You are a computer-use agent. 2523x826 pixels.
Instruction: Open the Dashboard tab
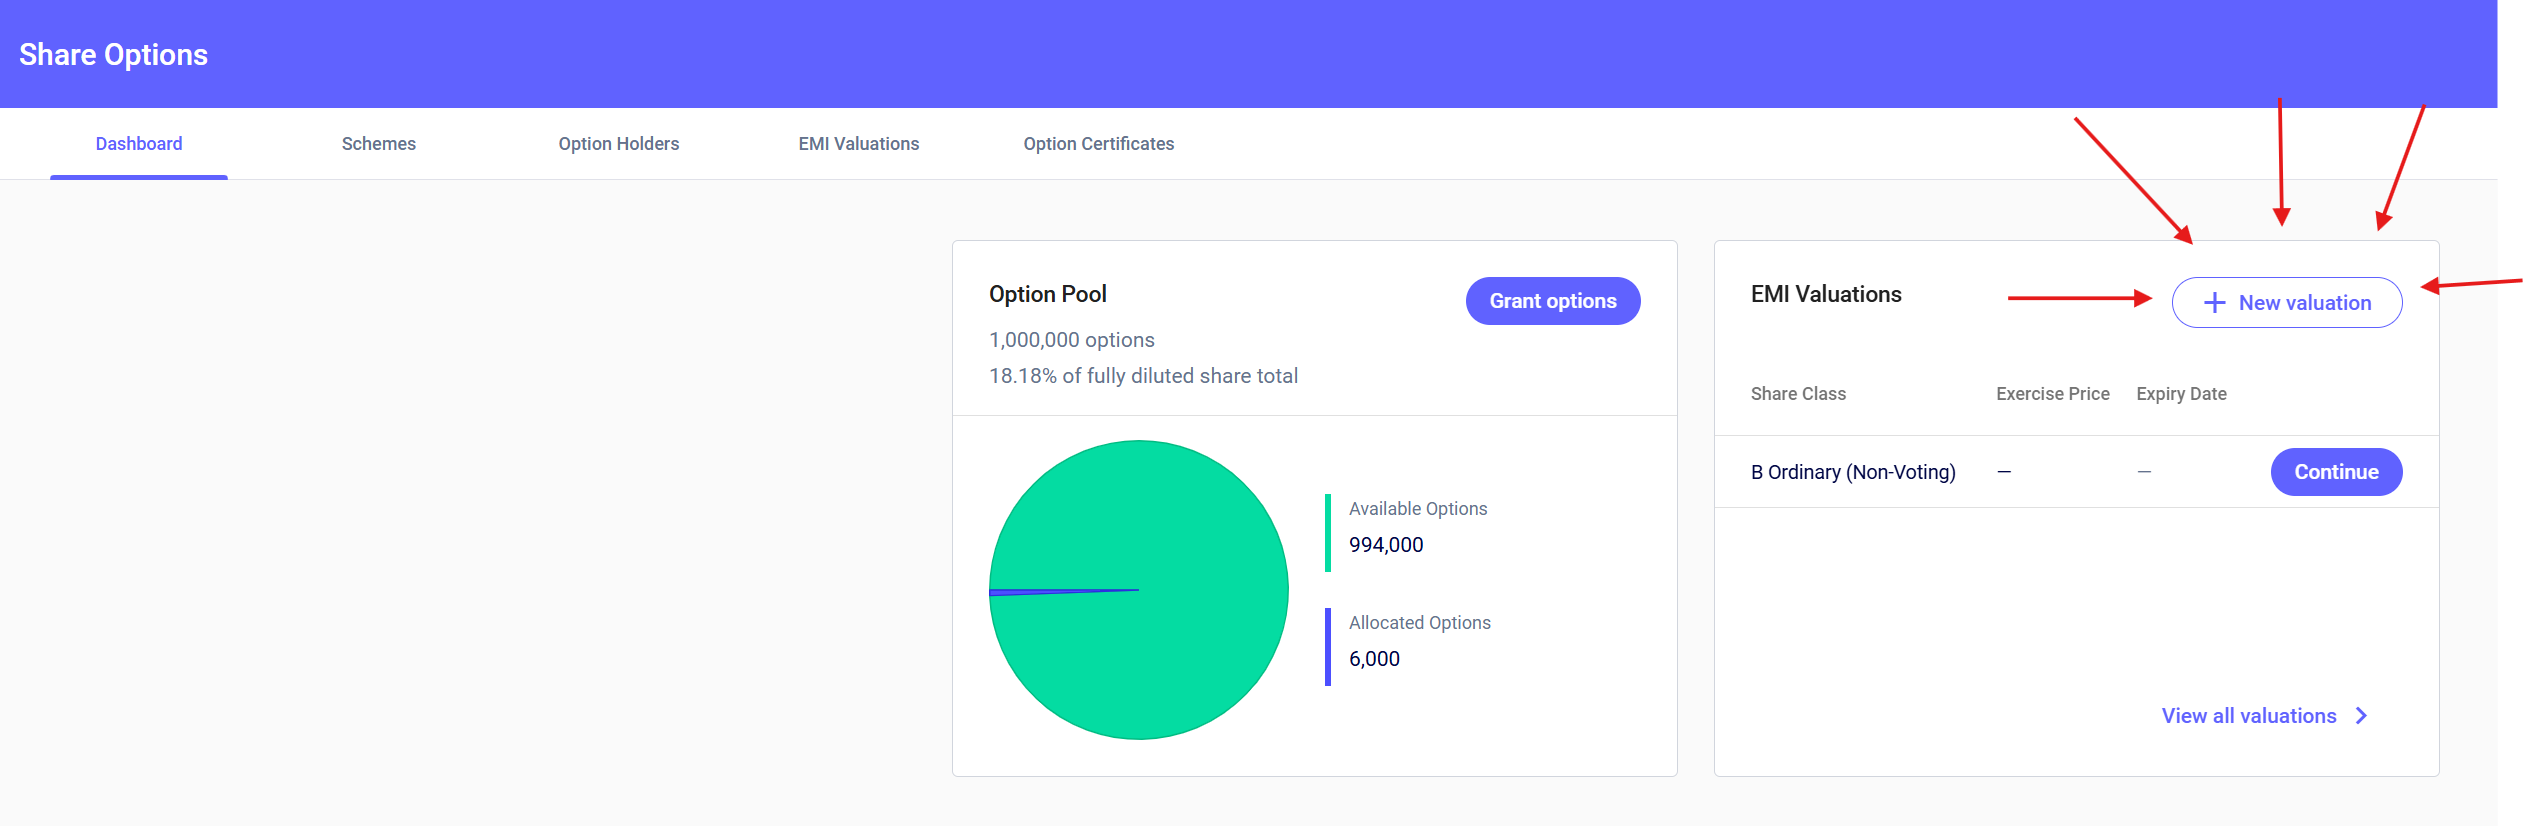point(139,144)
